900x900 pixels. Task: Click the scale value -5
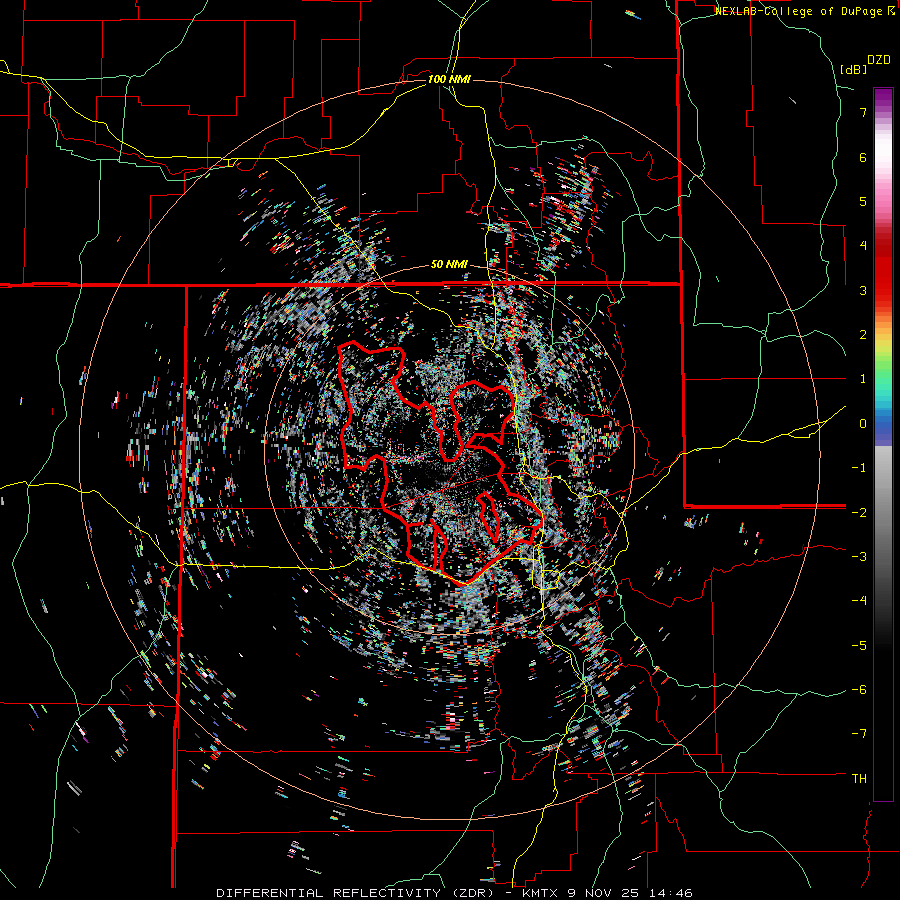(x=859, y=646)
